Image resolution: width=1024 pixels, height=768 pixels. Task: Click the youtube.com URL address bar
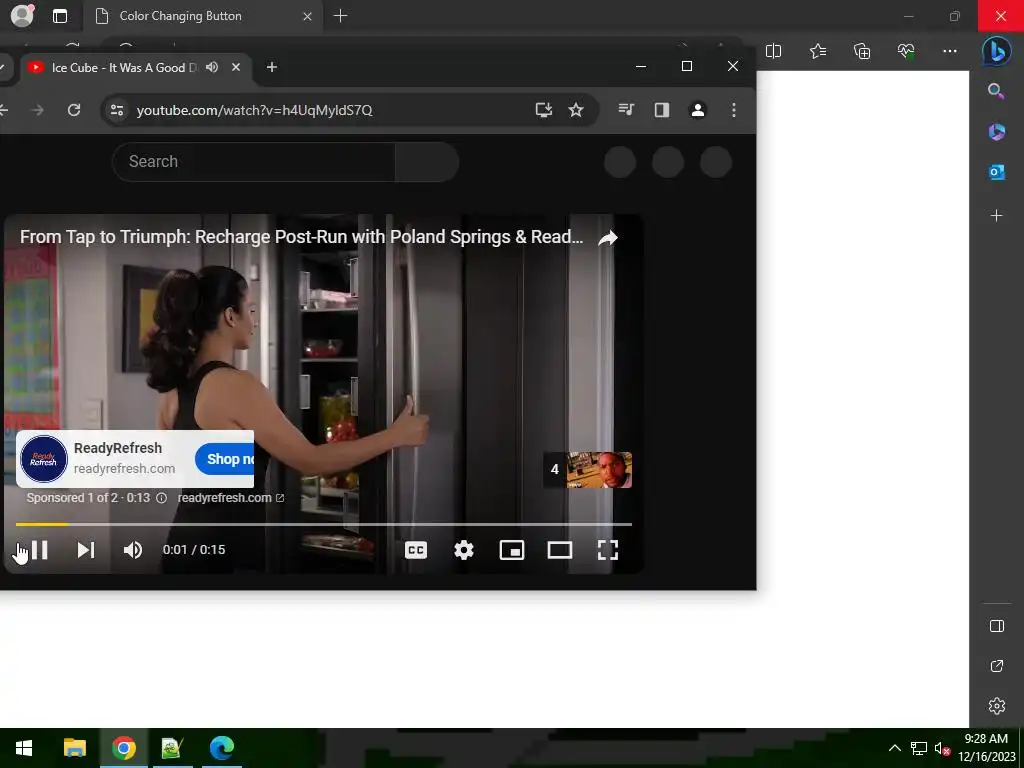[255, 110]
